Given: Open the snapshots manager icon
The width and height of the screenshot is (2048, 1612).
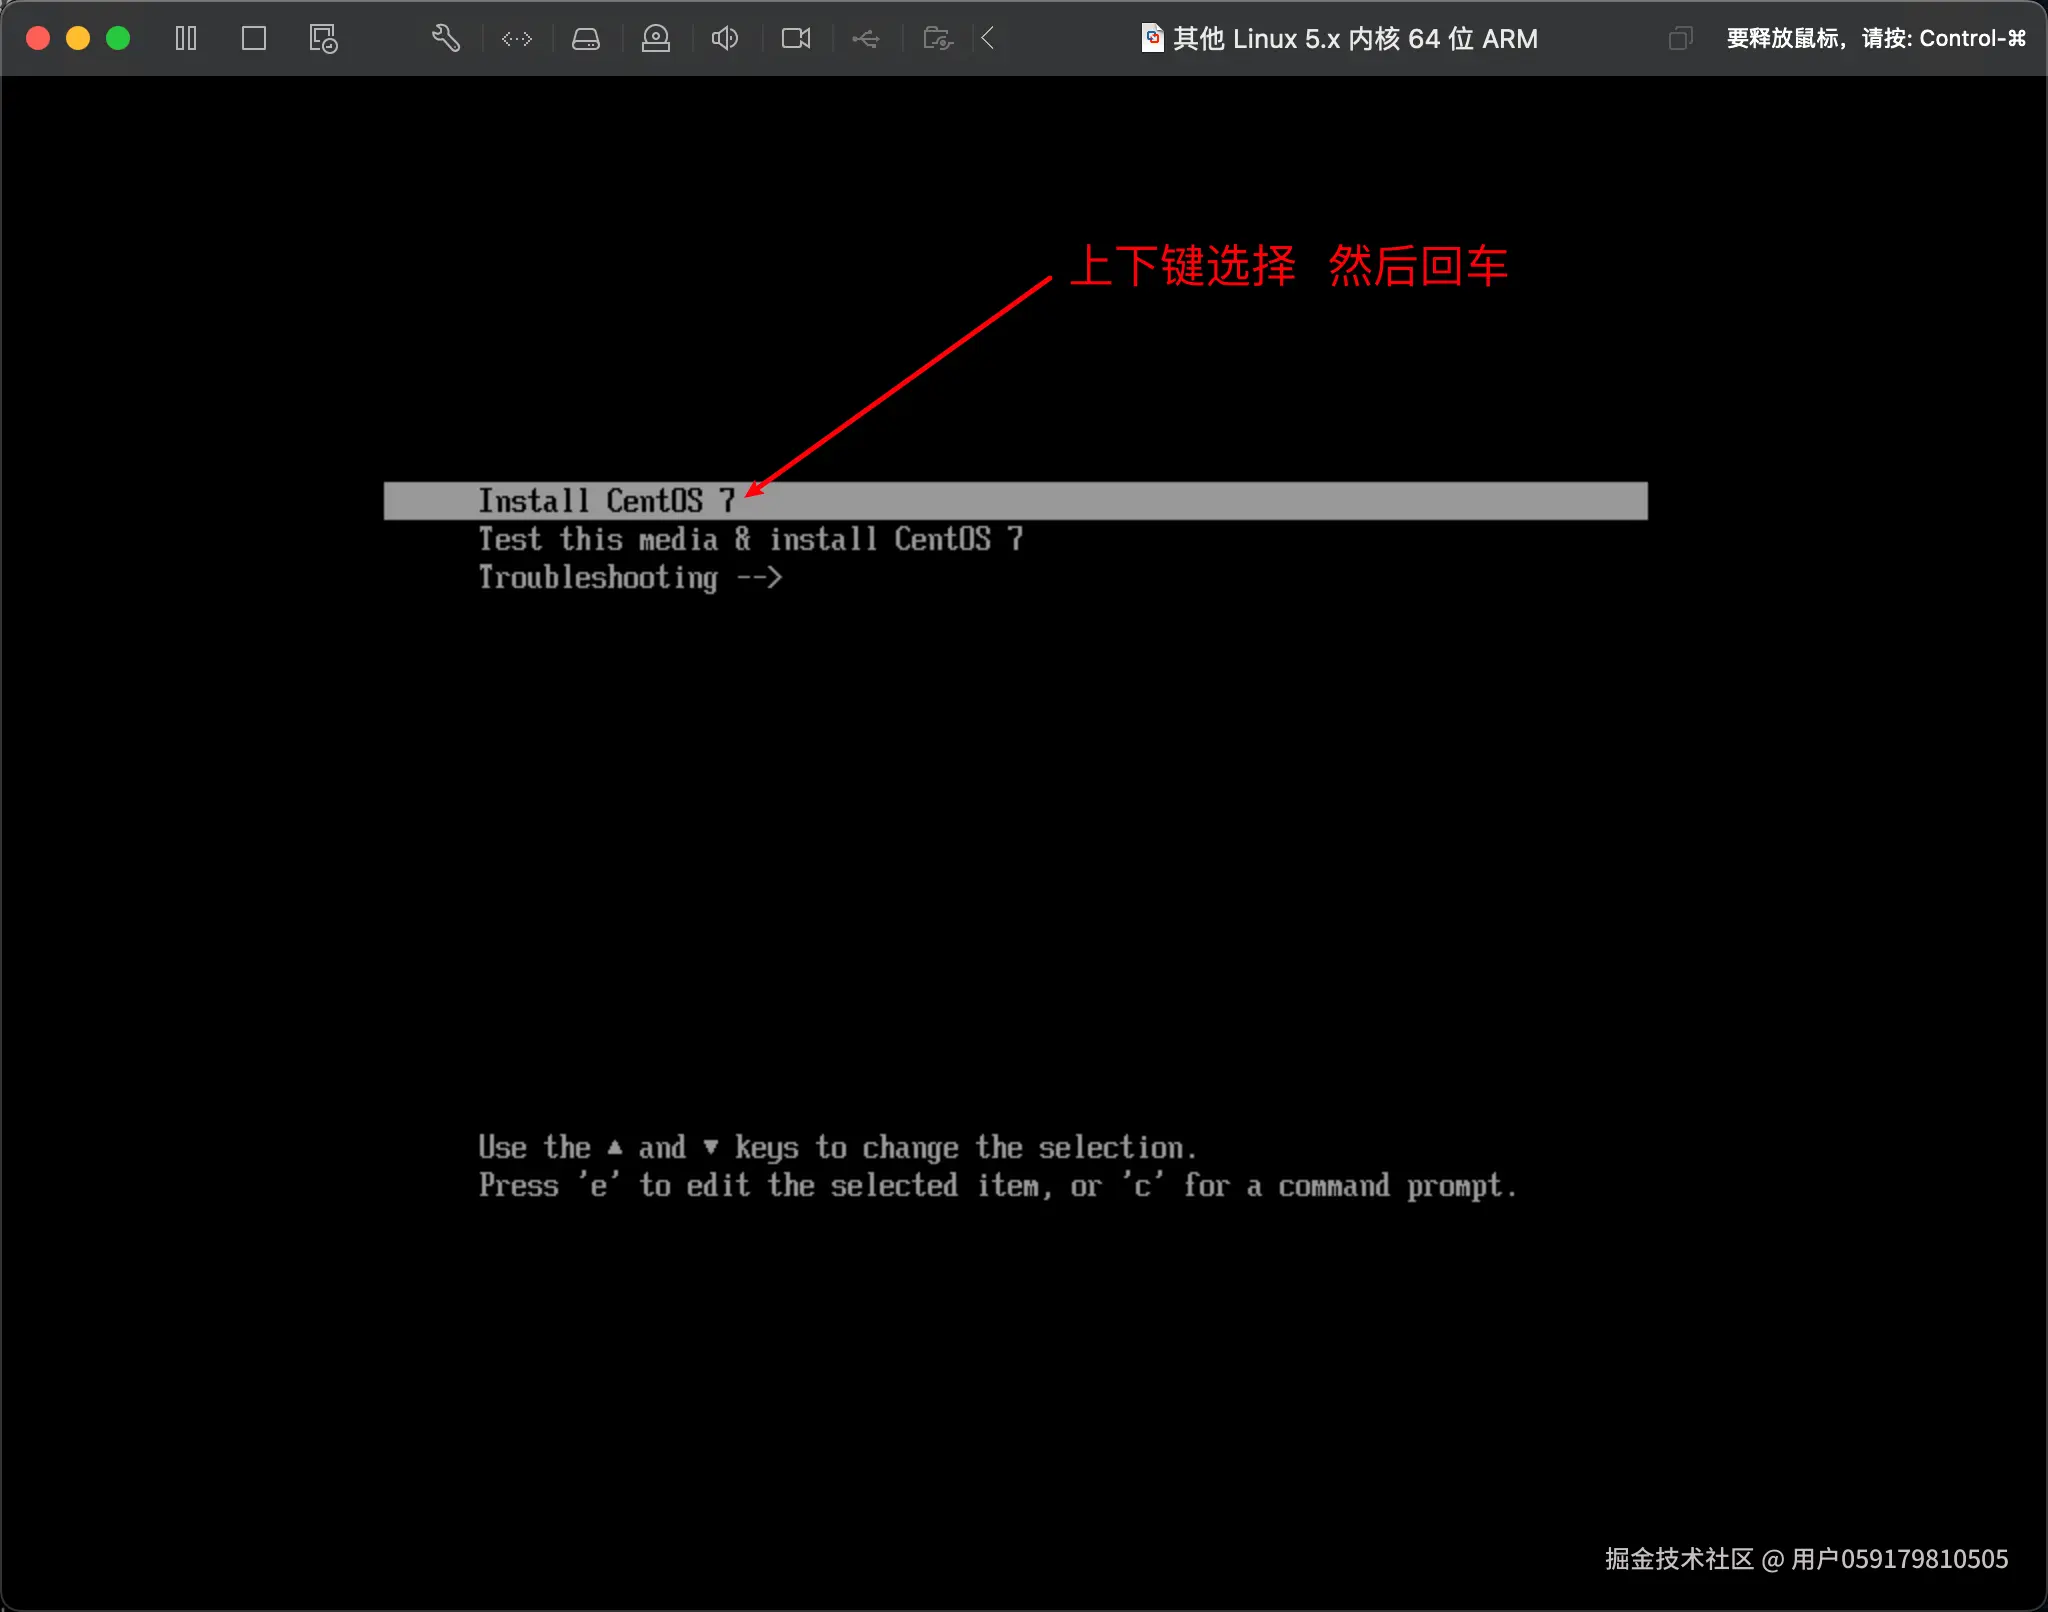Looking at the screenshot, I should point(323,39).
